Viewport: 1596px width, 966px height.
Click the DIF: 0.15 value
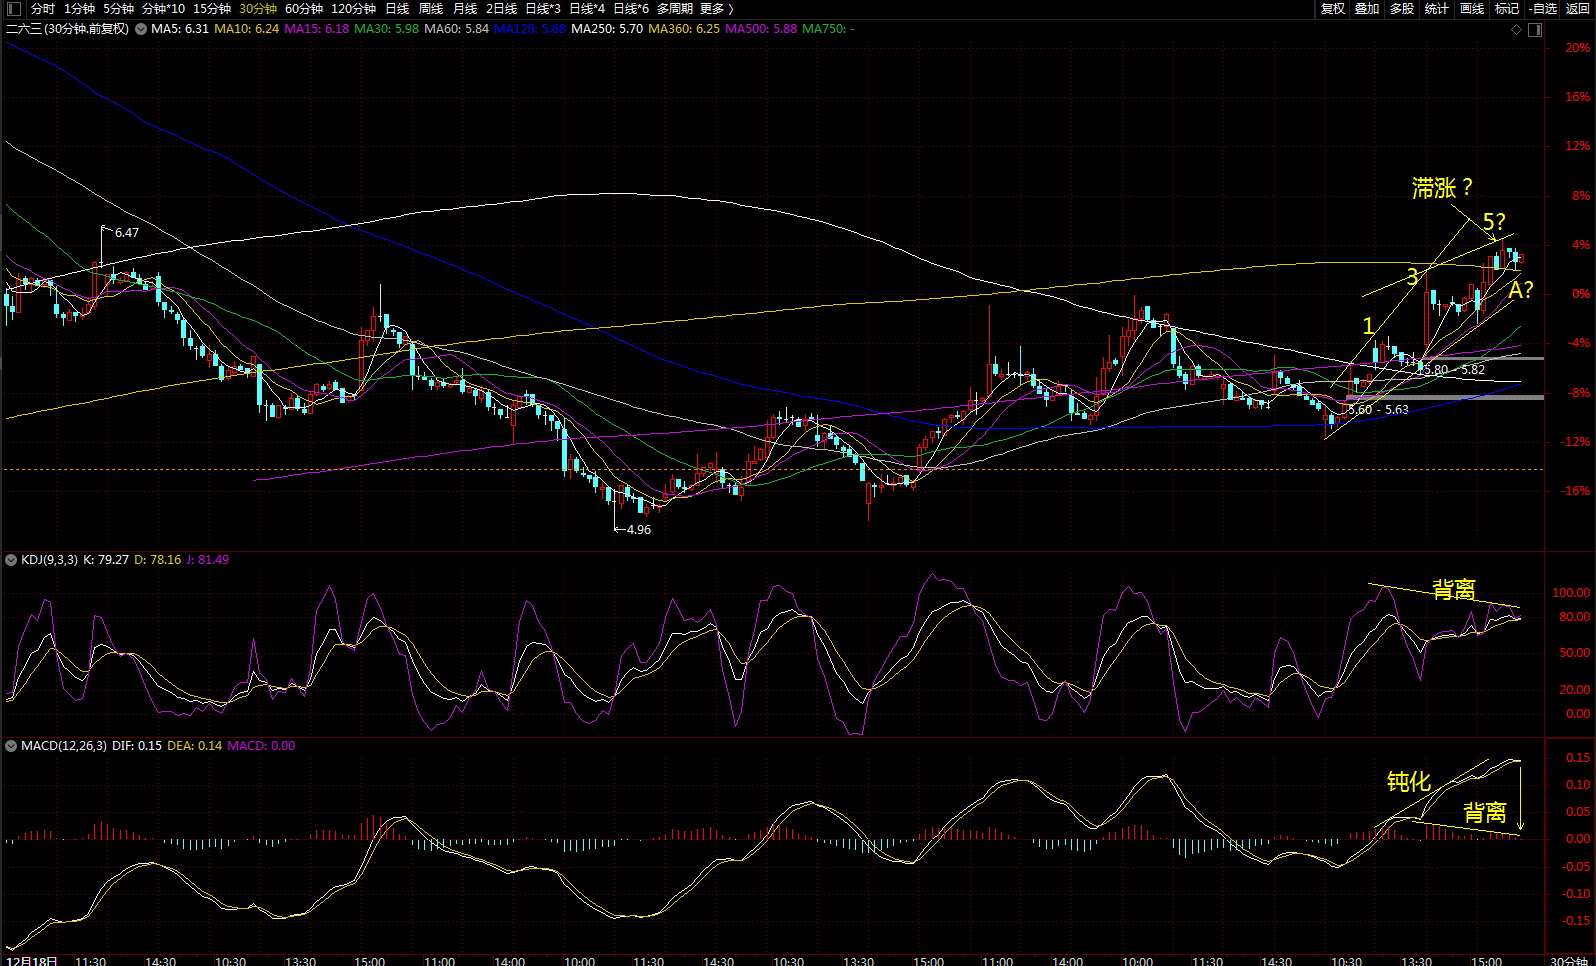tap(137, 746)
